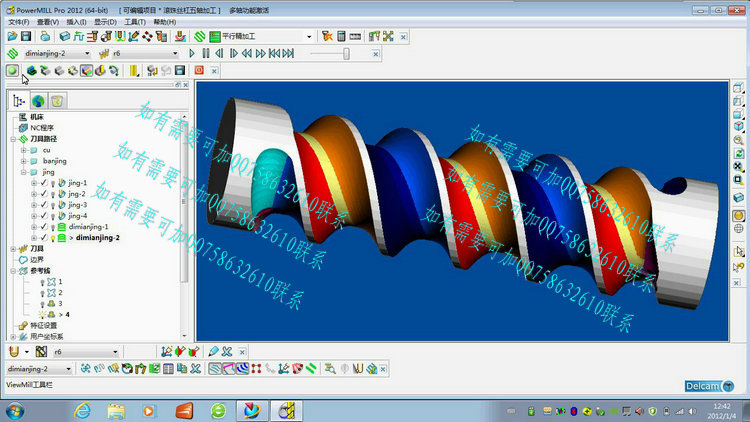Expand the cu folder
The image size is (750, 422).
(x=23, y=150)
